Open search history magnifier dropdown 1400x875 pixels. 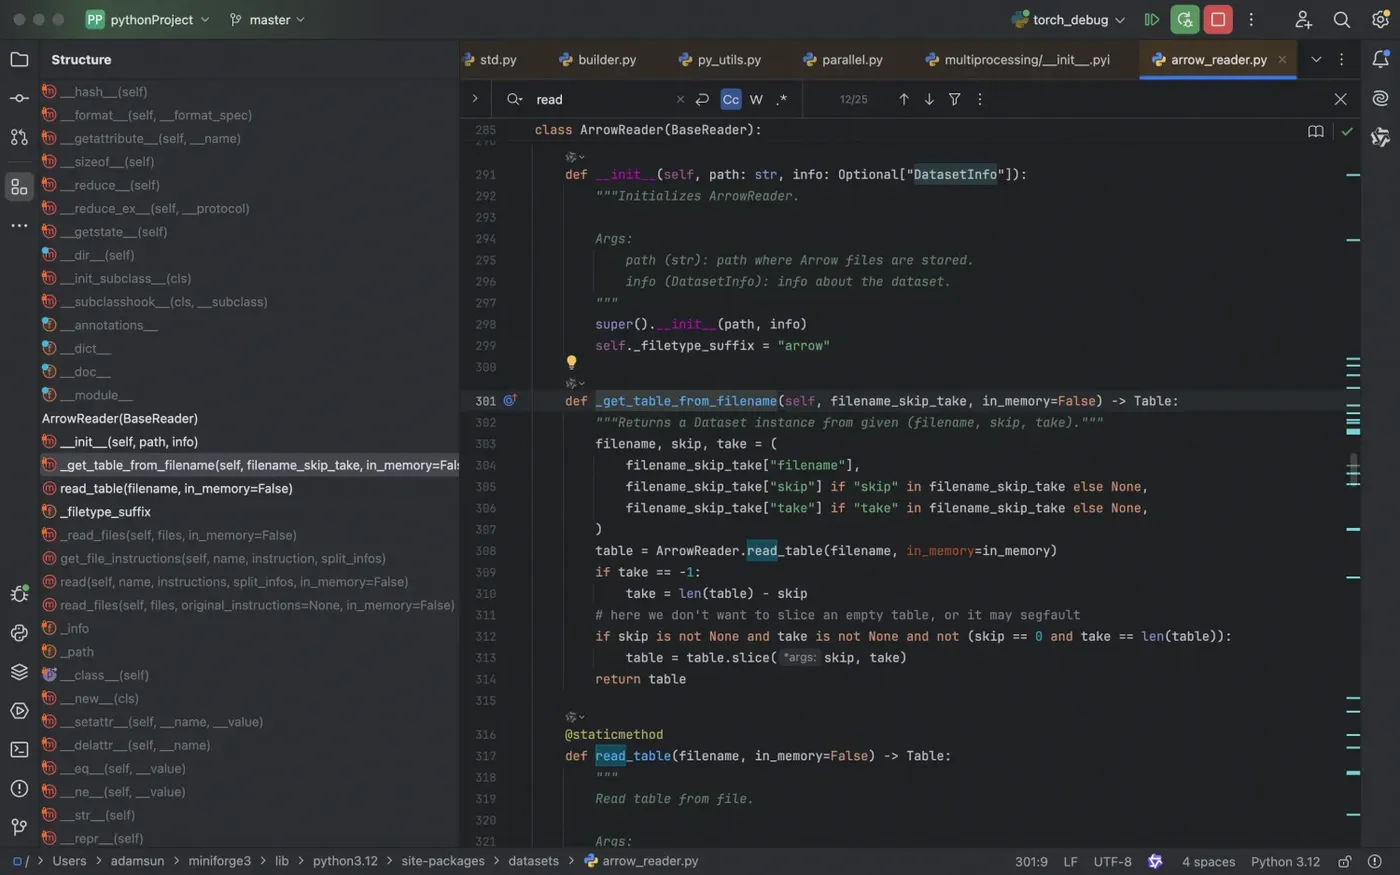coord(514,99)
